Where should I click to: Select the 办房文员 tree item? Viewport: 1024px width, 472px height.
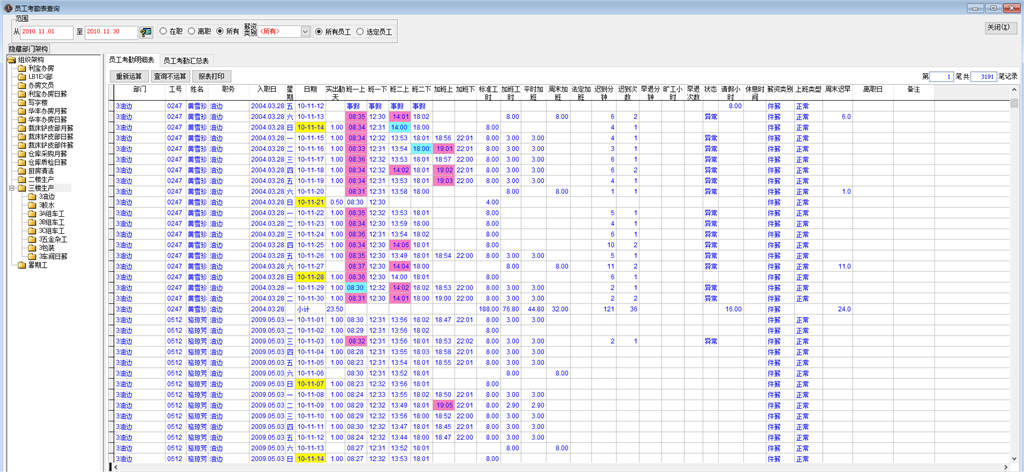point(40,85)
